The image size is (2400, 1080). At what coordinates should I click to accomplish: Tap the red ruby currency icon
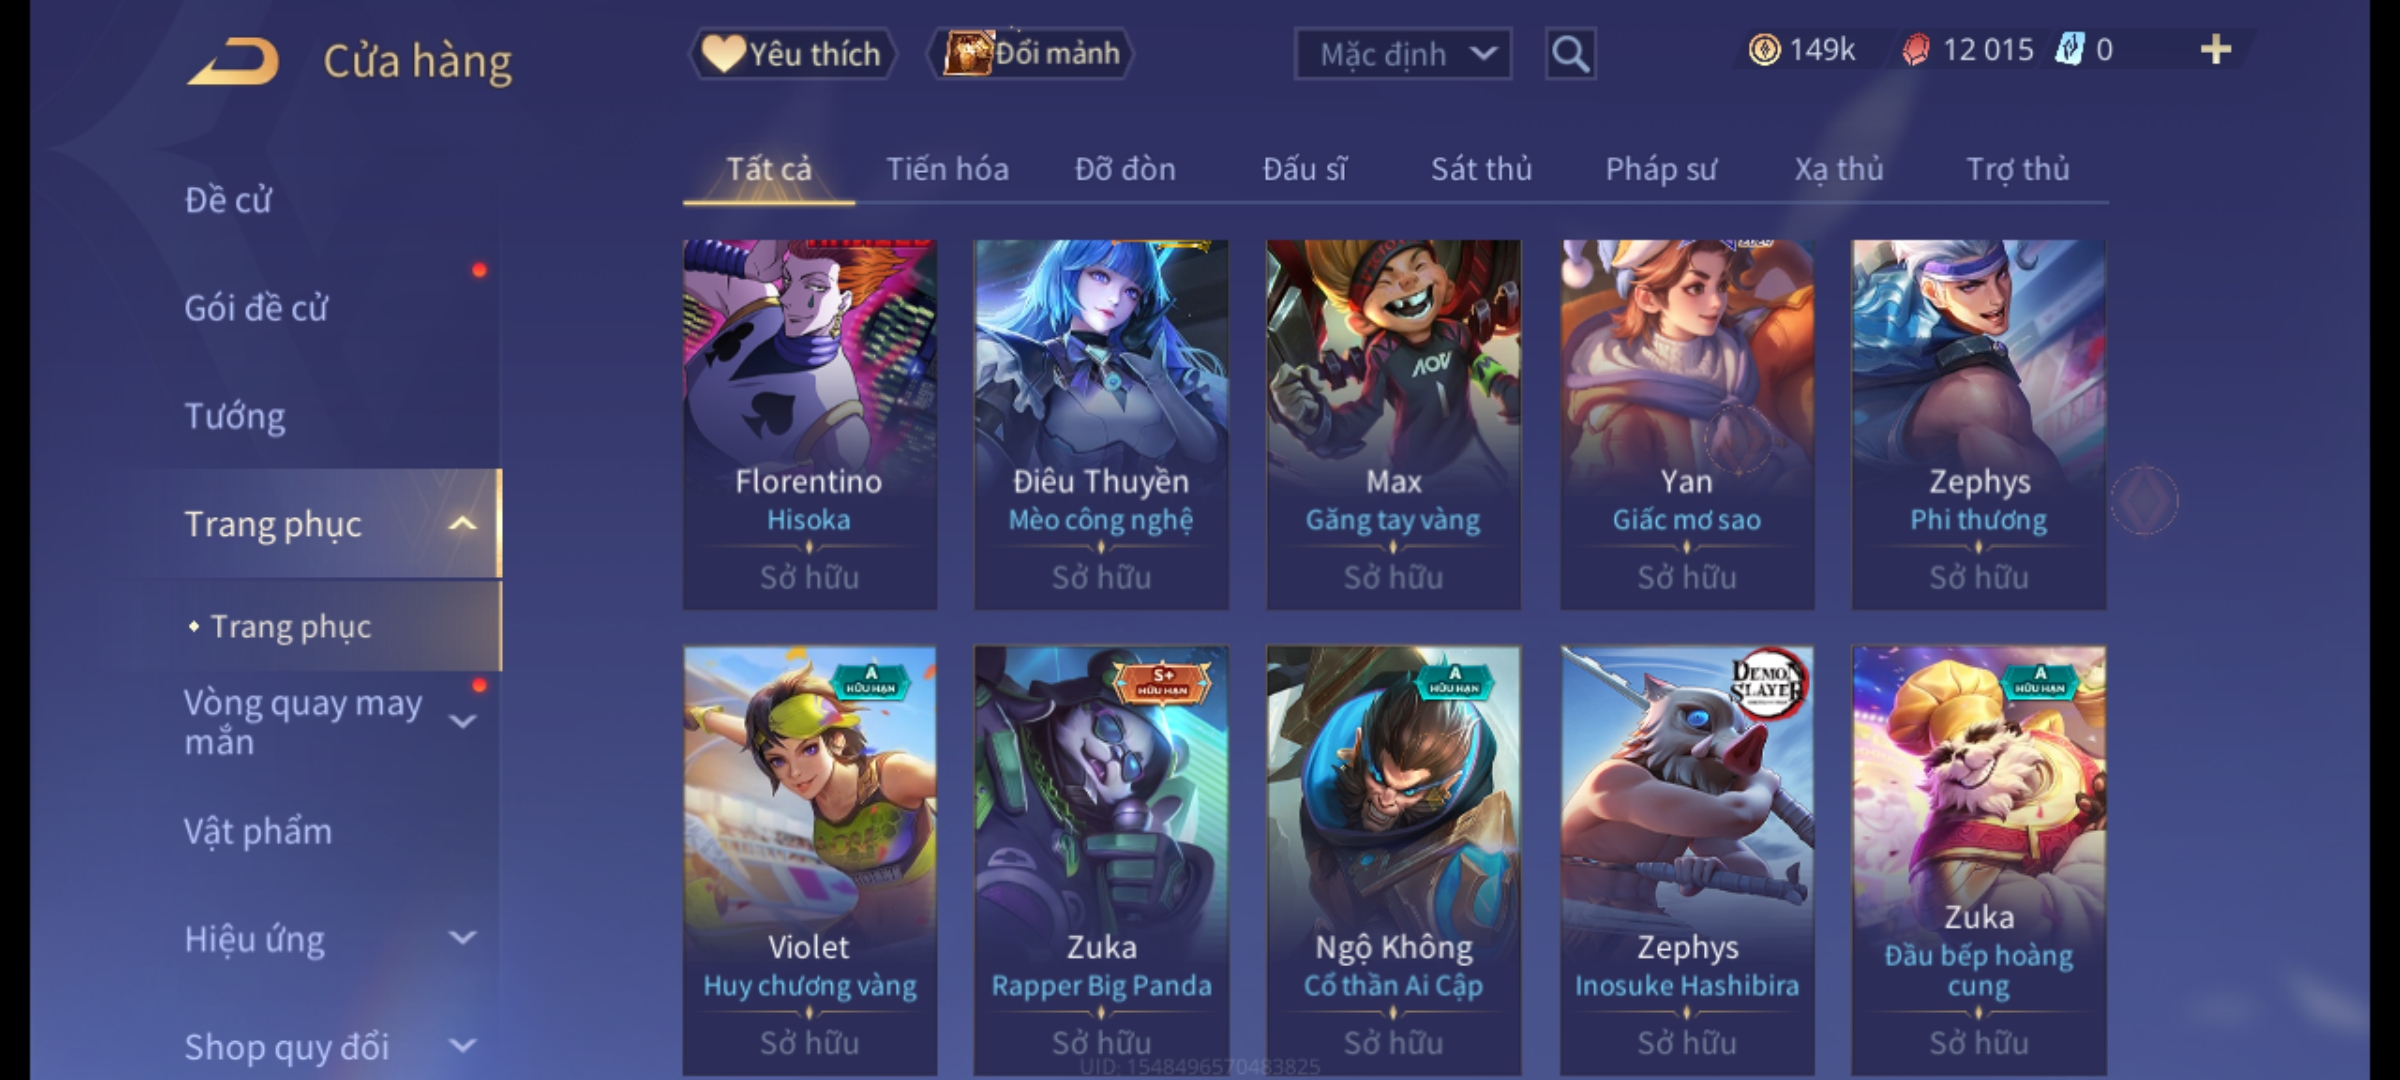(x=1915, y=50)
